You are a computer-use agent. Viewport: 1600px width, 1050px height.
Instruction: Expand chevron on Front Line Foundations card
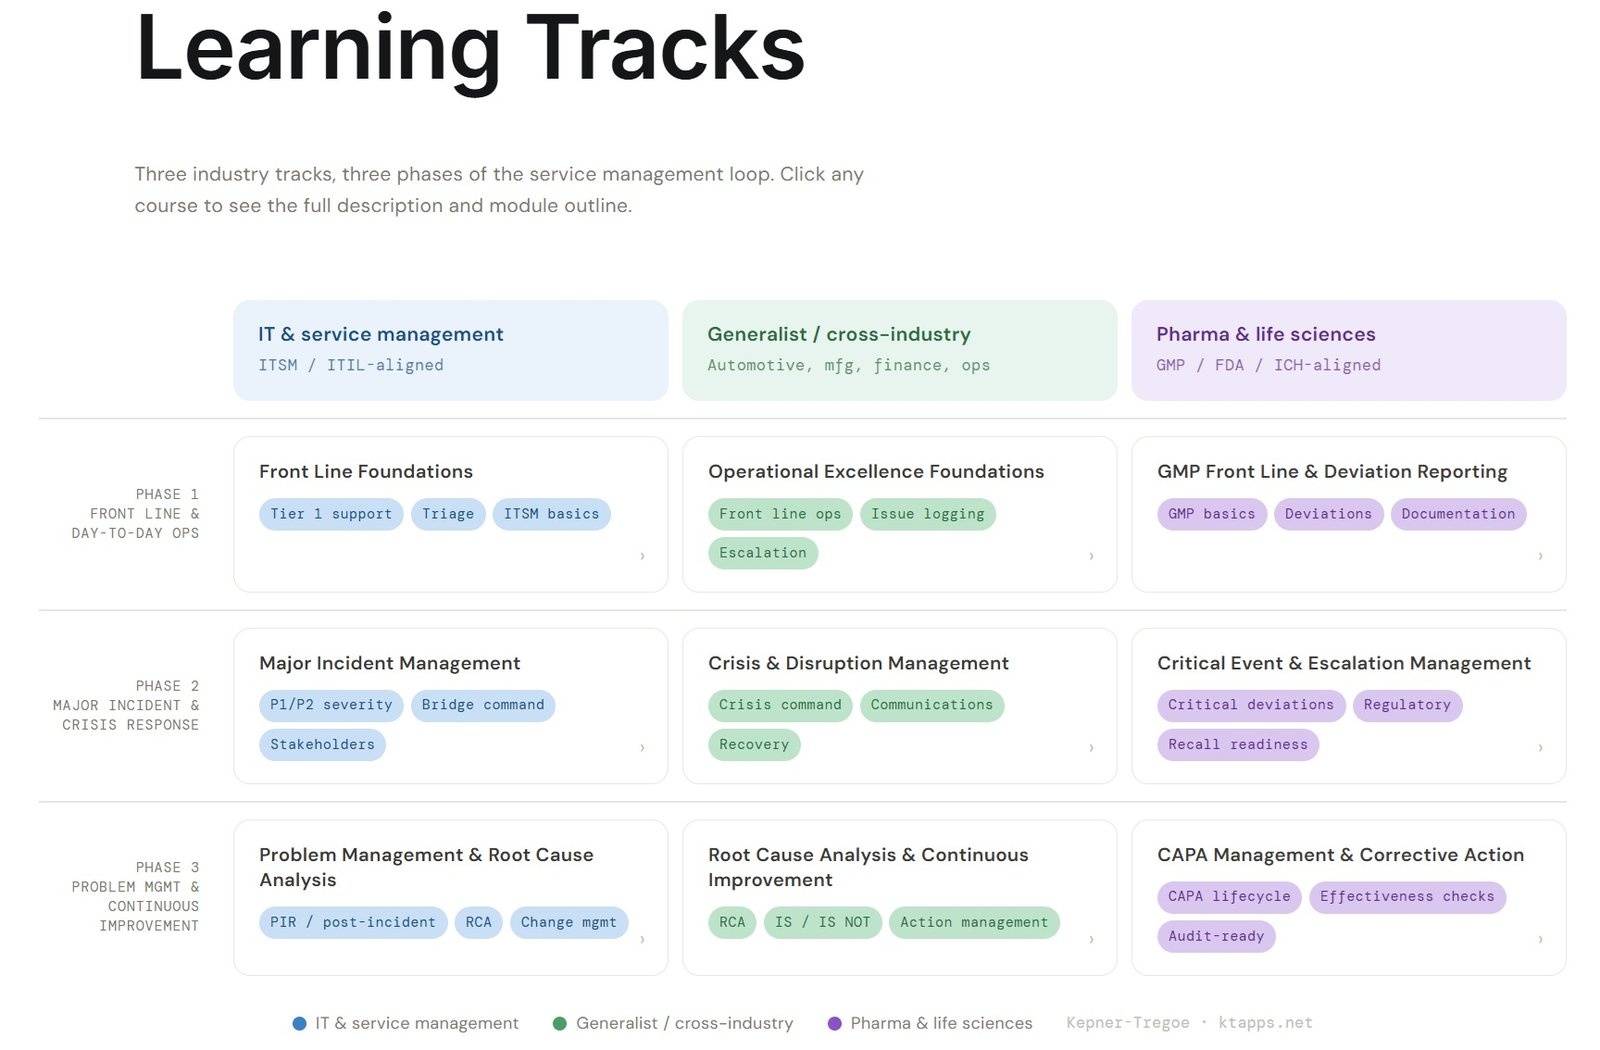pos(642,556)
